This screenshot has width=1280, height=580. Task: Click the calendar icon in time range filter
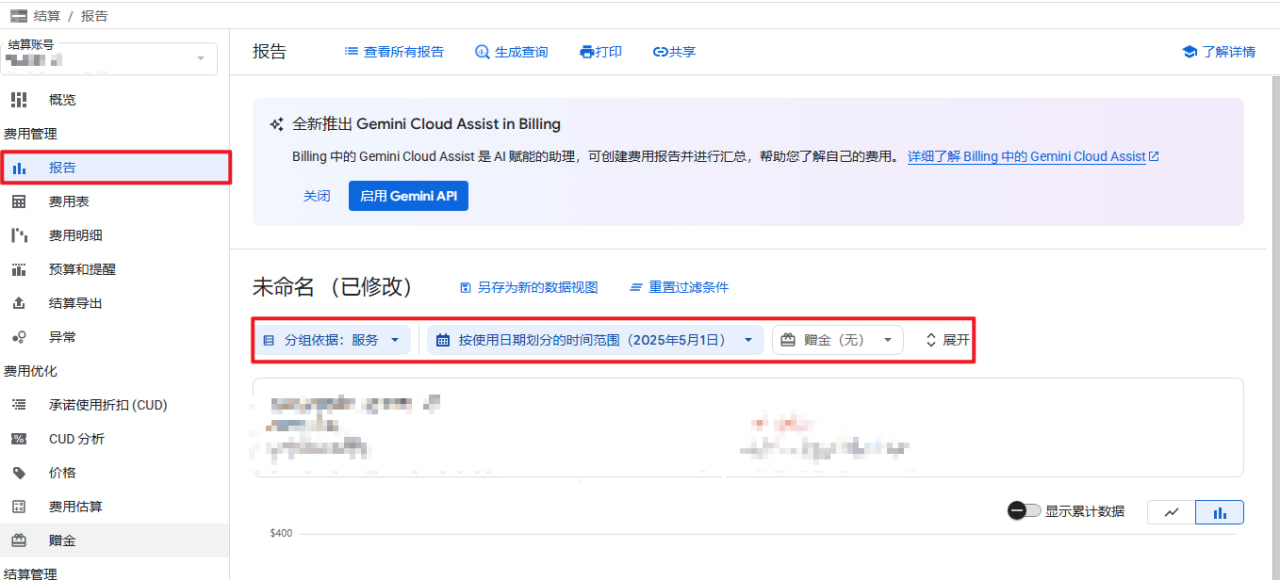(x=443, y=340)
